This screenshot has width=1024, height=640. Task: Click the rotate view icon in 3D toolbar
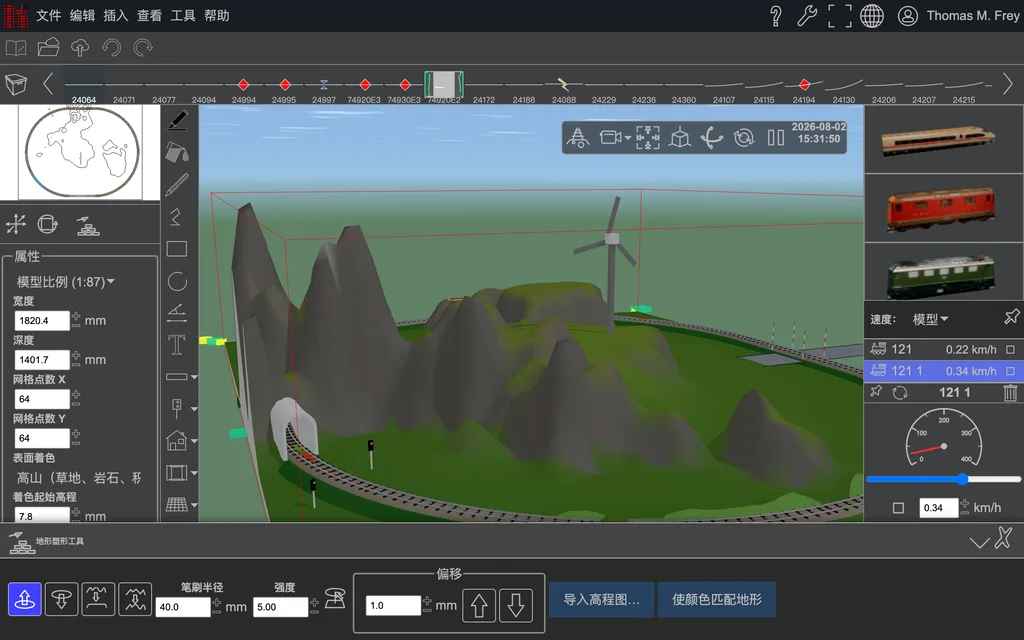coord(744,138)
